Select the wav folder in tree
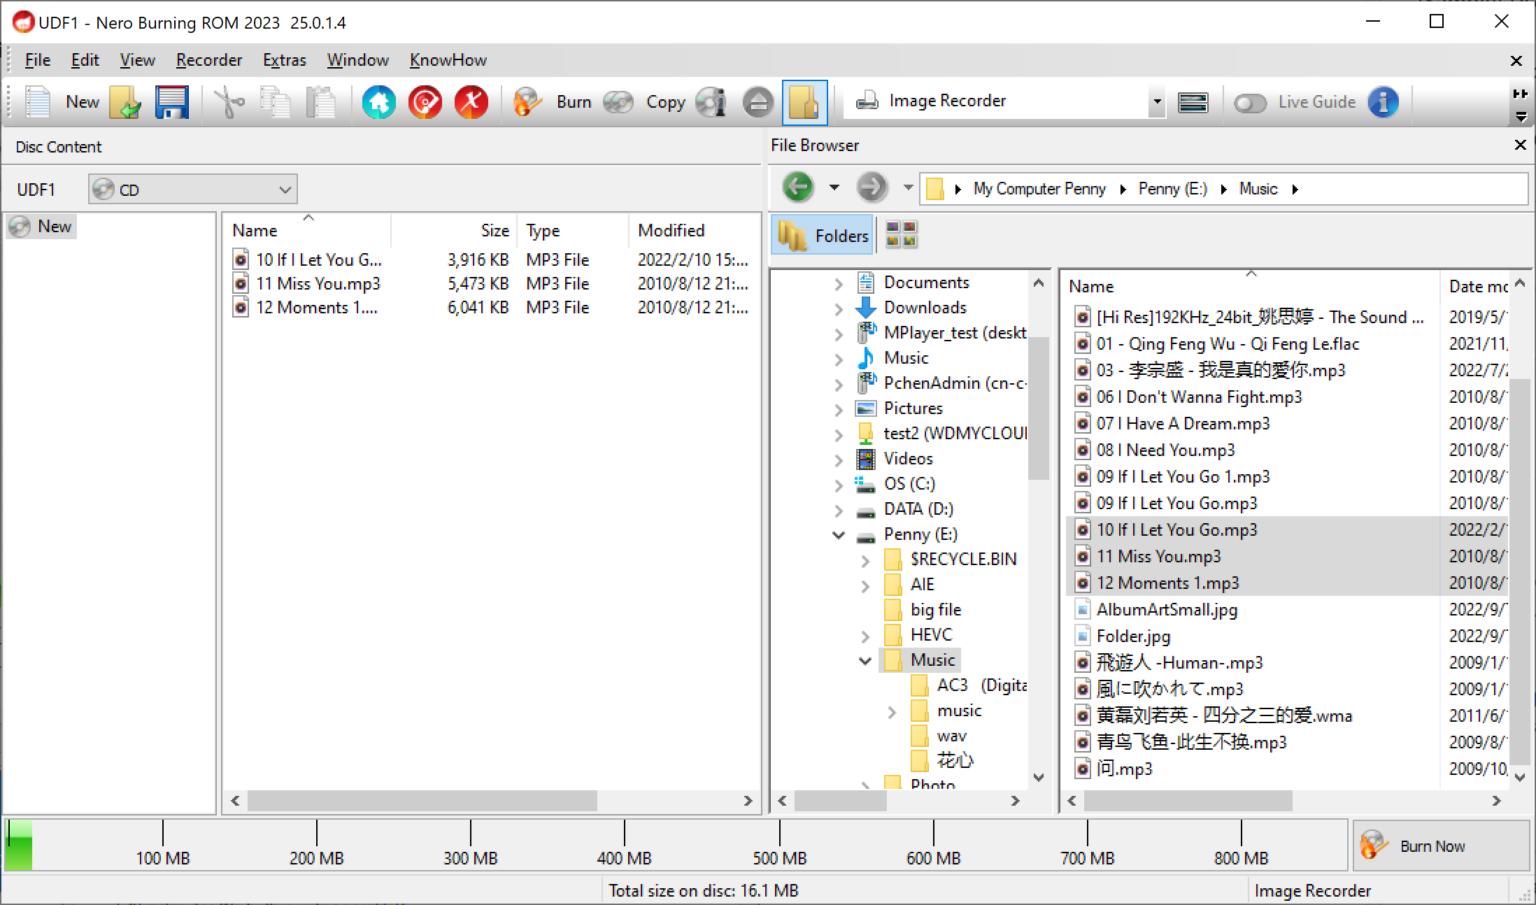Image resolution: width=1536 pixels, height=905 pixels. click(x=951, y=736)
